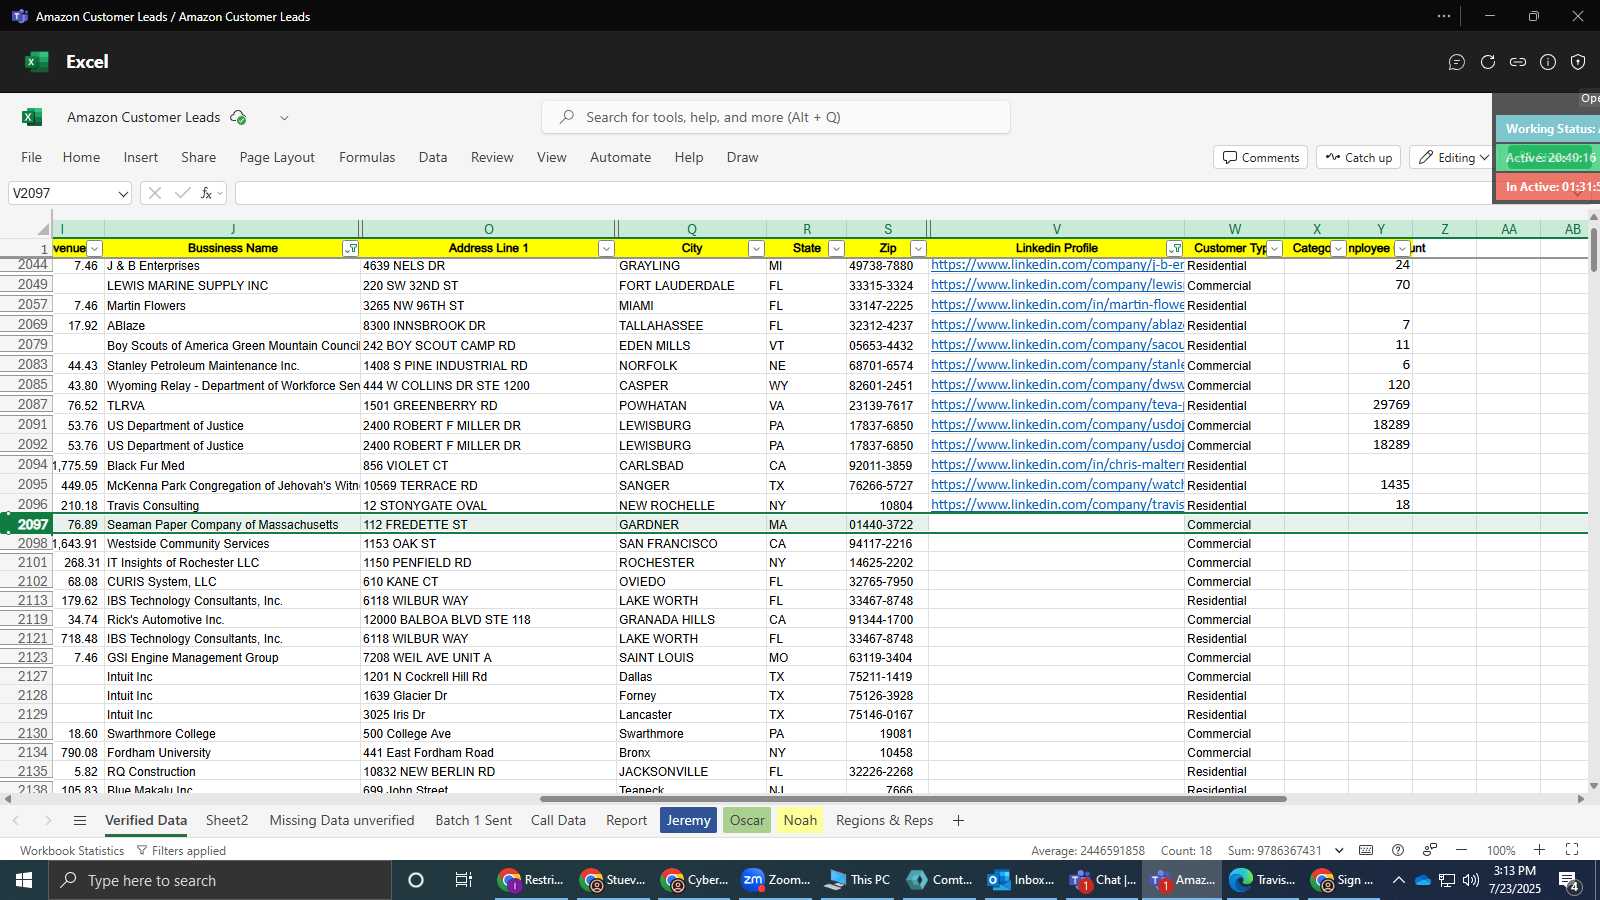This screenshot has width=1600, height=900.
Task: Open the Draw ribbon tab
Action: (742, 157)
